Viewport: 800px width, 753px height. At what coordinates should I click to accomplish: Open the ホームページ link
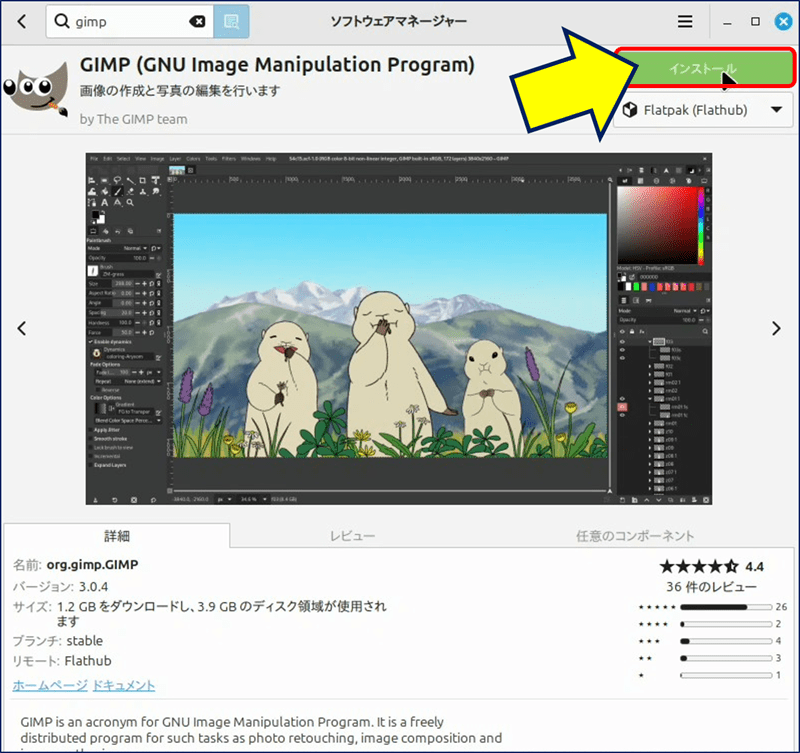click(50, 685)
